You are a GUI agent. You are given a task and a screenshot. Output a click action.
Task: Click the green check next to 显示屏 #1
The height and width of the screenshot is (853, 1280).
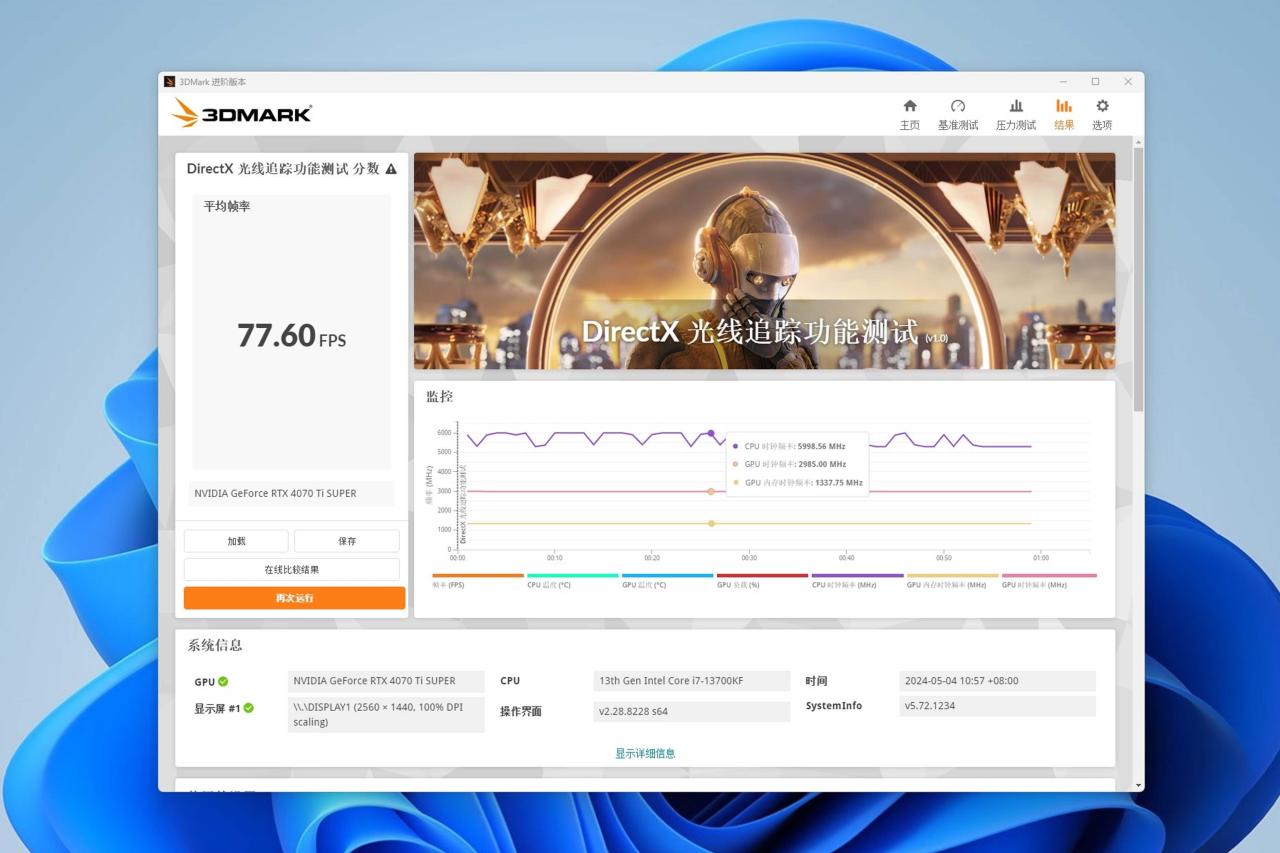[x=248, y=708]
